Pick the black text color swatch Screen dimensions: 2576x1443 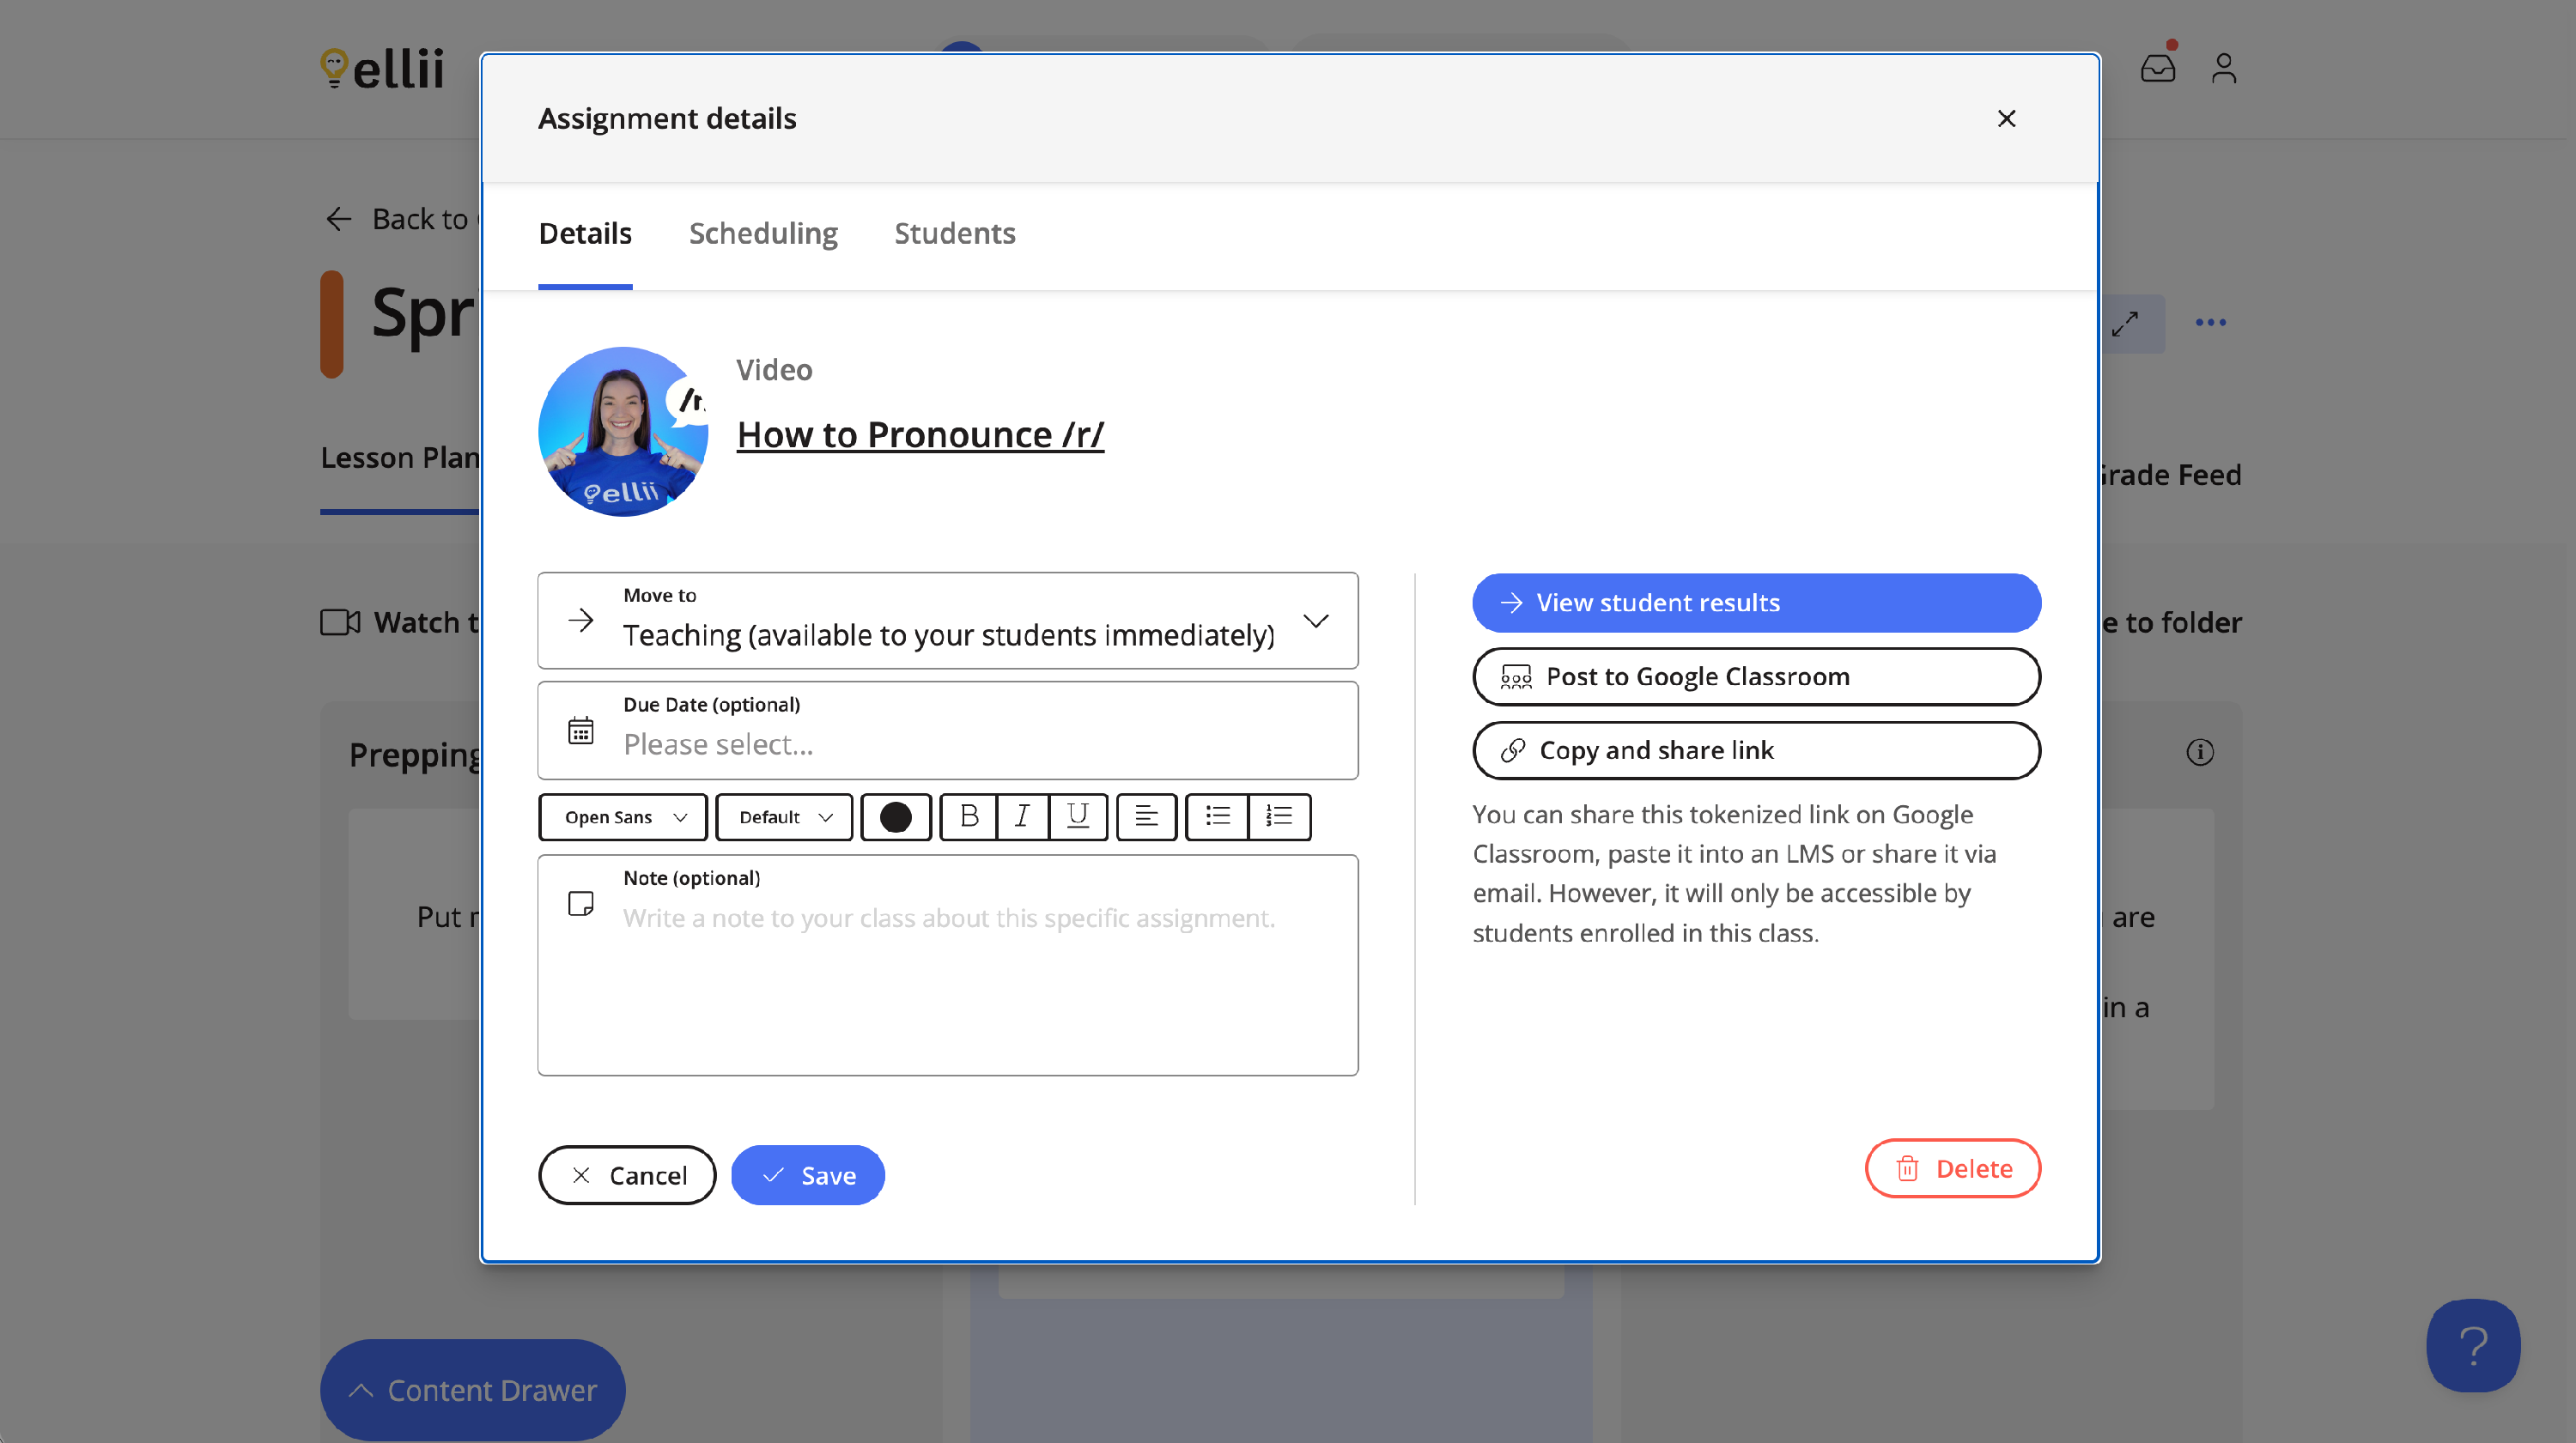(x=895, y=817)
